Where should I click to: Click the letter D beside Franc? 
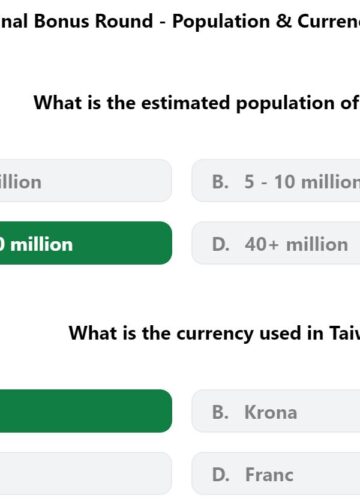tap(221, 475)
